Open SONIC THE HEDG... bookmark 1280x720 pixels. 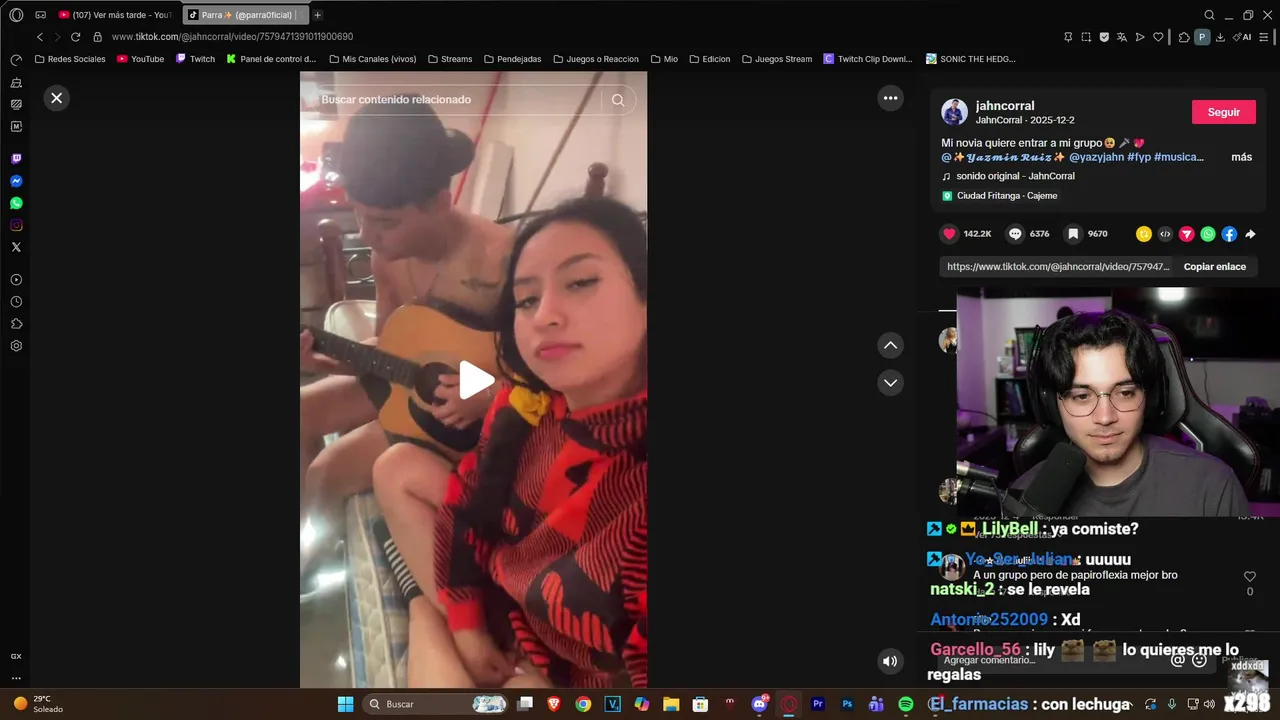click(x=970, y=59)
